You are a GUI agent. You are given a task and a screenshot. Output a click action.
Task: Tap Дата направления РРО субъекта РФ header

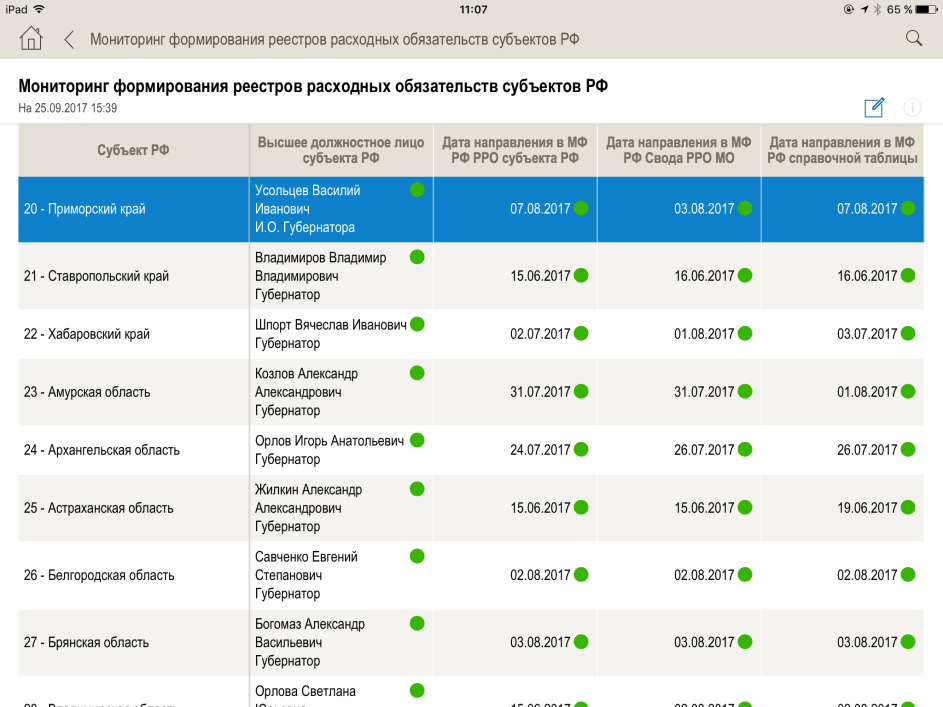point(515,150)
